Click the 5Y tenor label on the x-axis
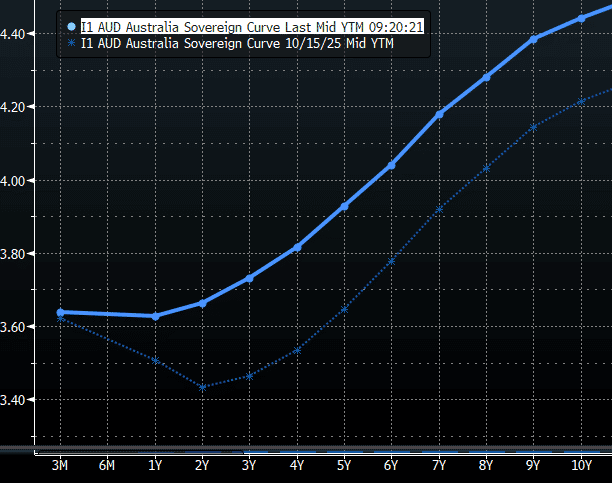This screenshot has height=483, width=612. [344, 465]
